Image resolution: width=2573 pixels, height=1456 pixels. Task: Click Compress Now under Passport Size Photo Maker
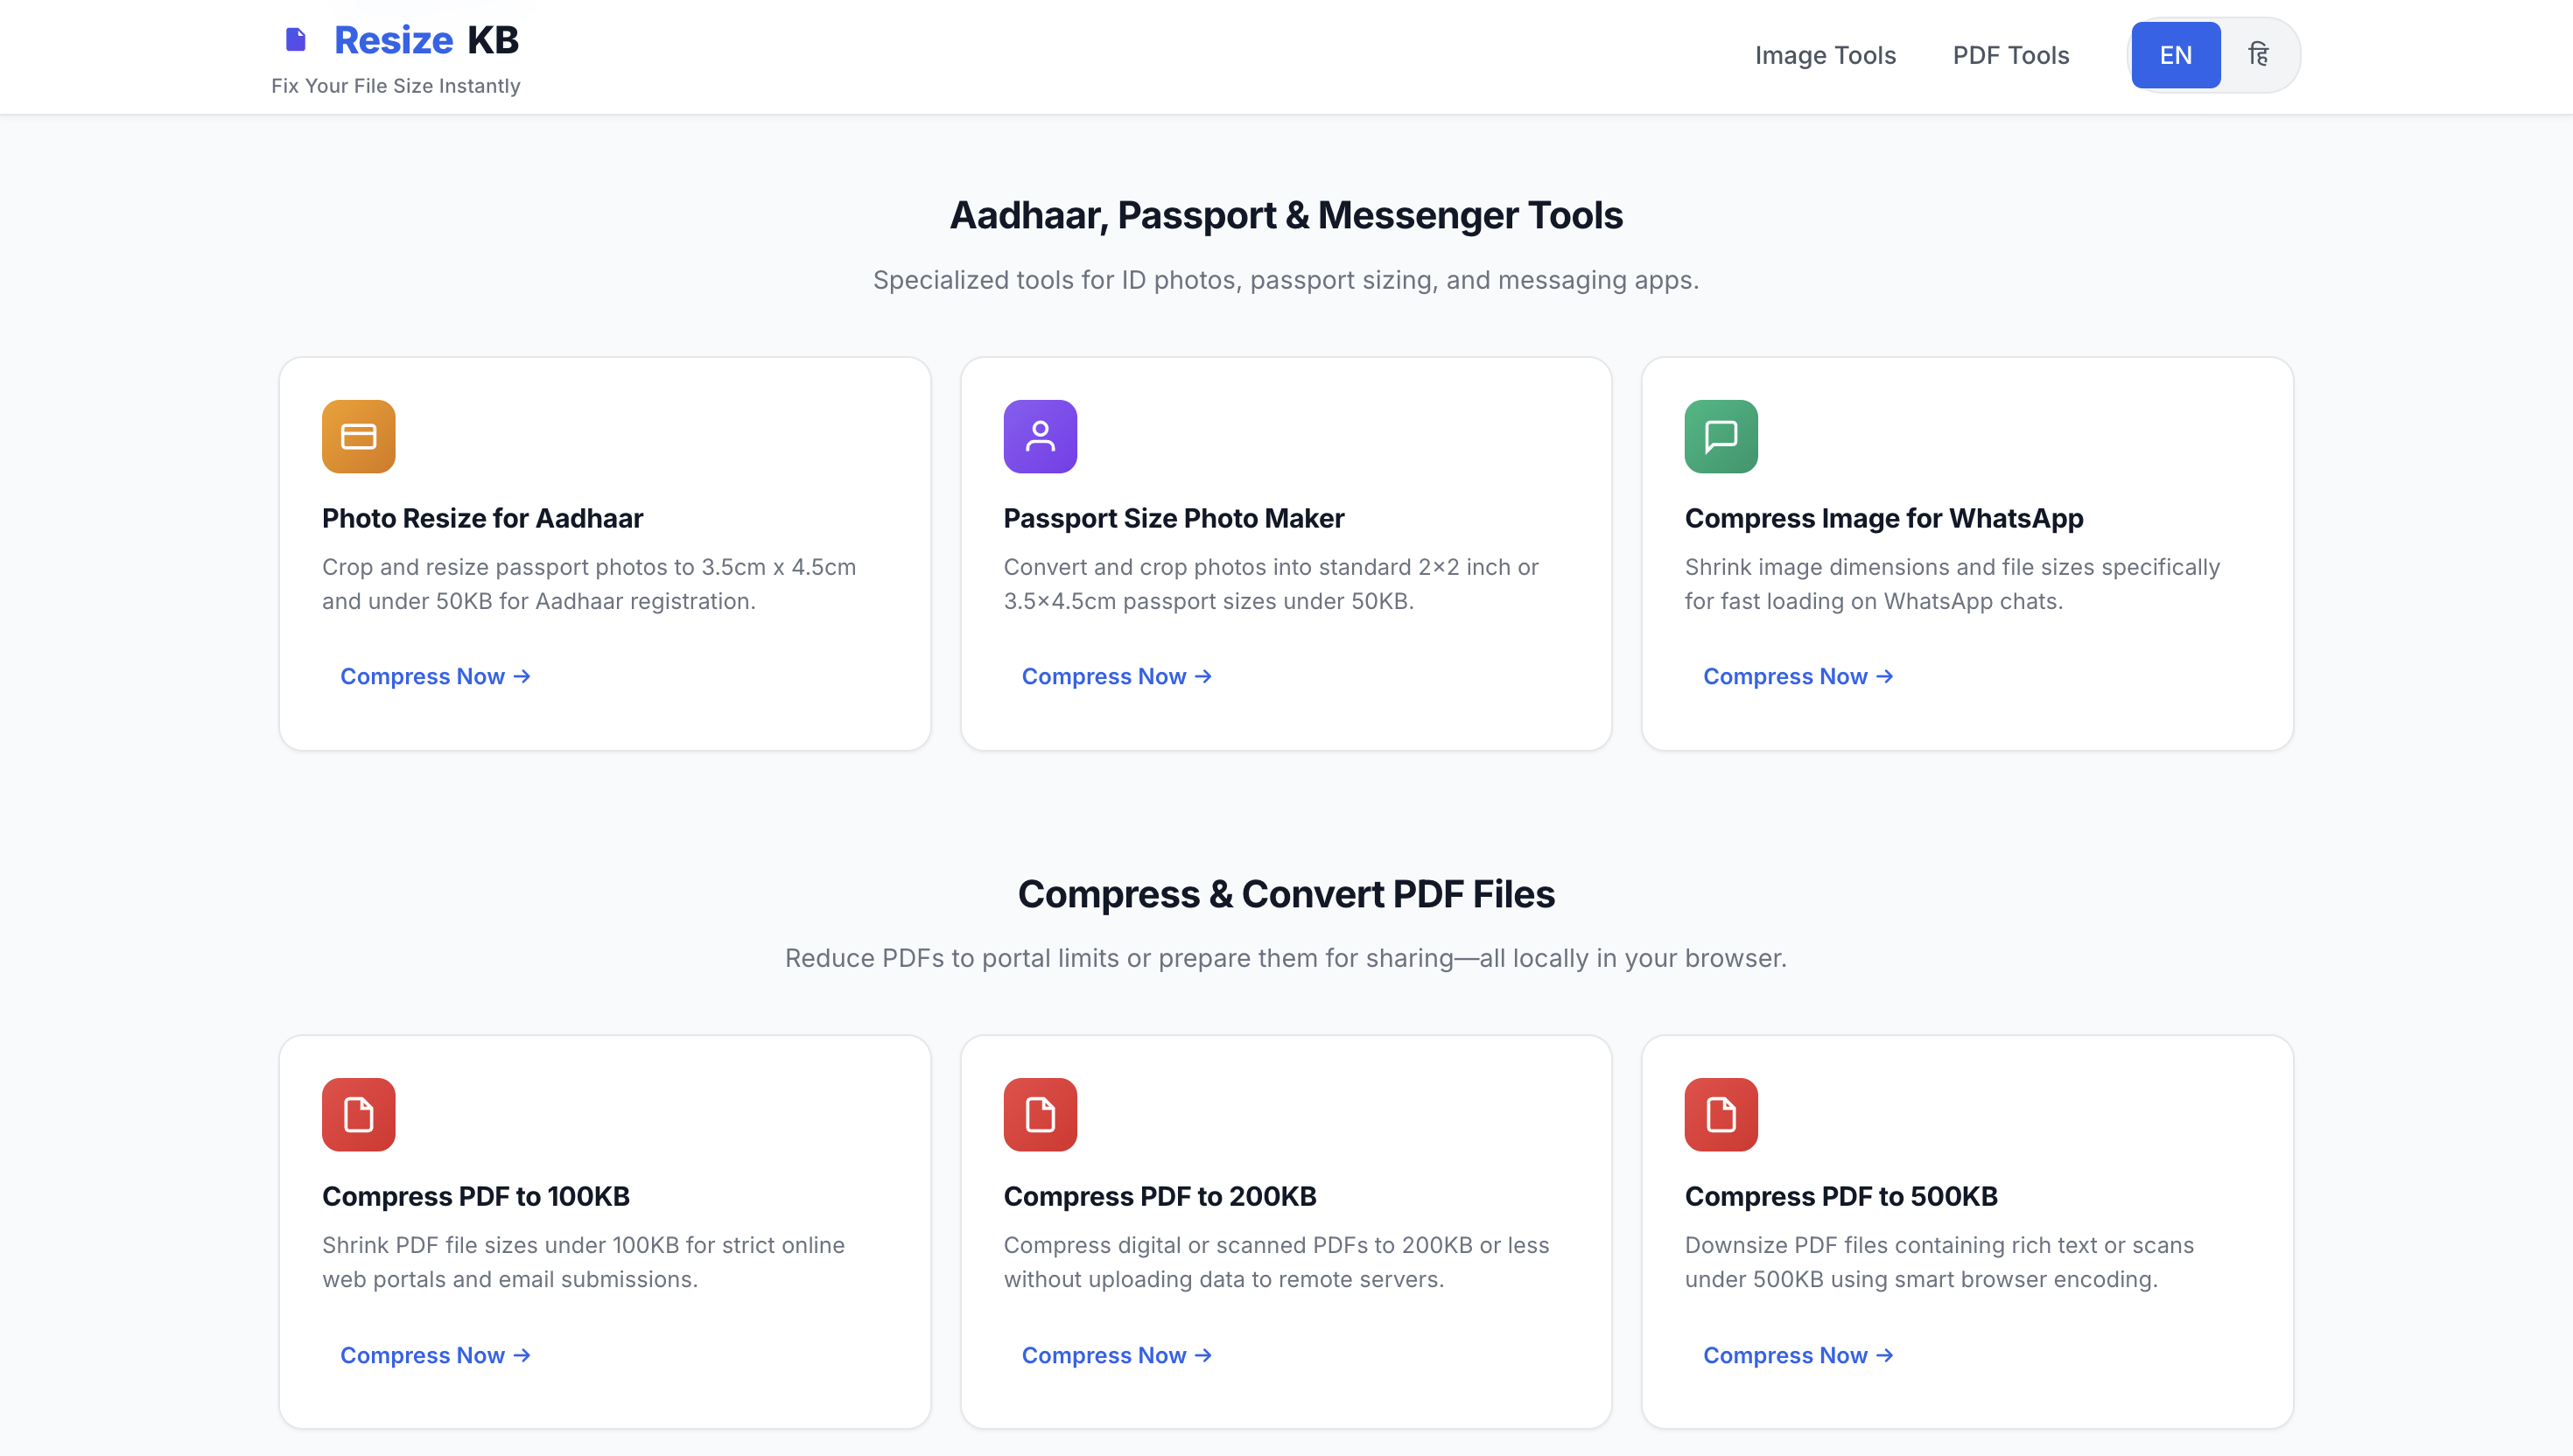[1117, 677]
